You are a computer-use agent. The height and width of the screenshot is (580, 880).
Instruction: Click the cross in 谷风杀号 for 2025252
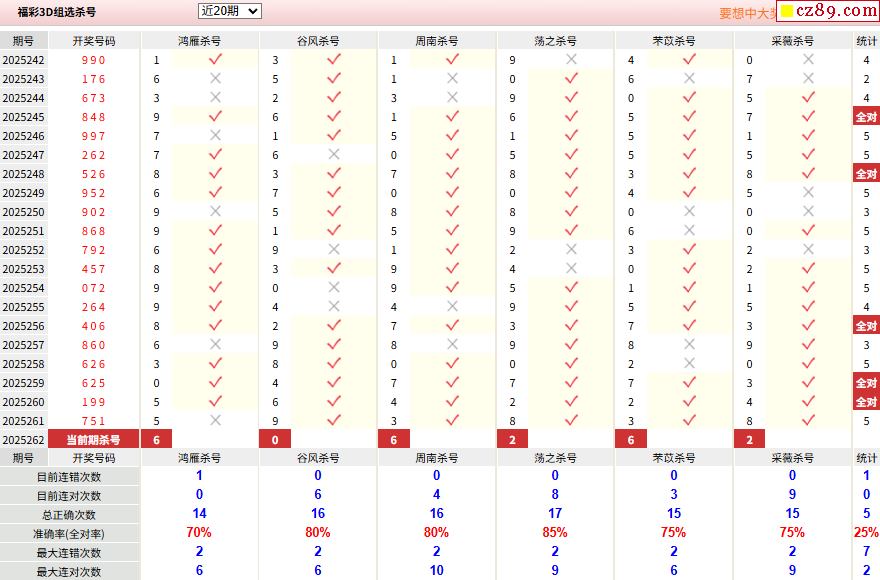[334, 249]
